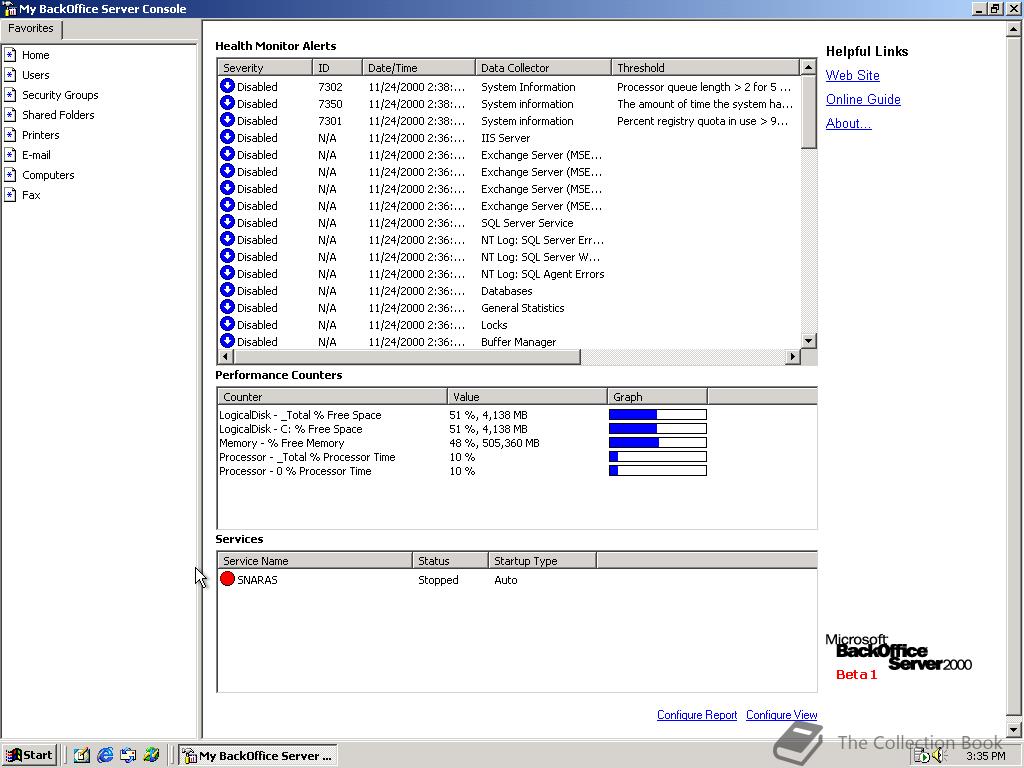Image resolution: width=1024 pixels, height=768 pixels.
Task: Click the Value column header
Action: click(527, 397)
